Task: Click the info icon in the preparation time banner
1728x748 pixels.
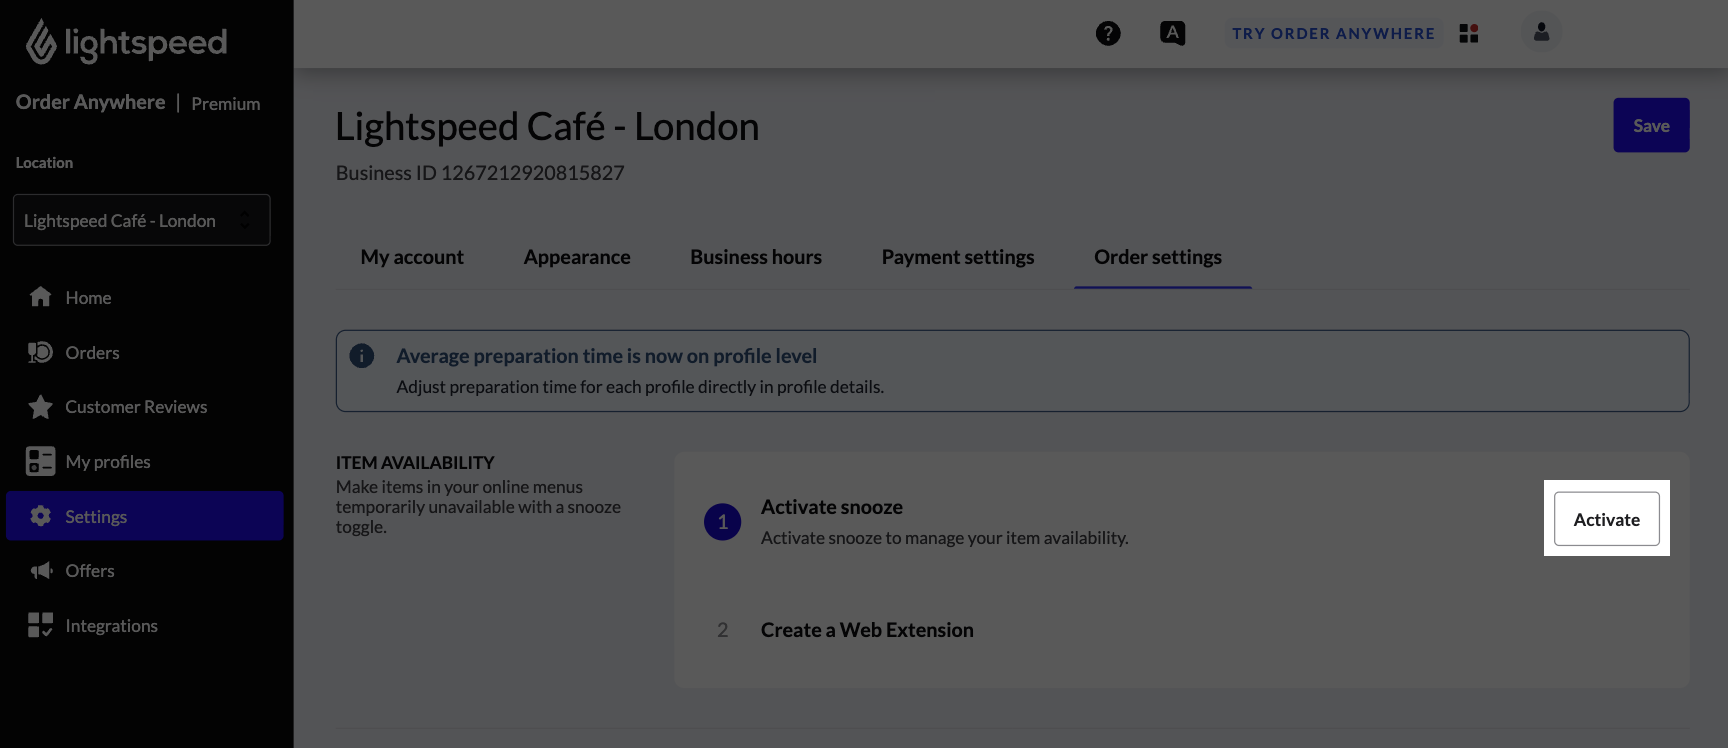Action: point(362,355)
